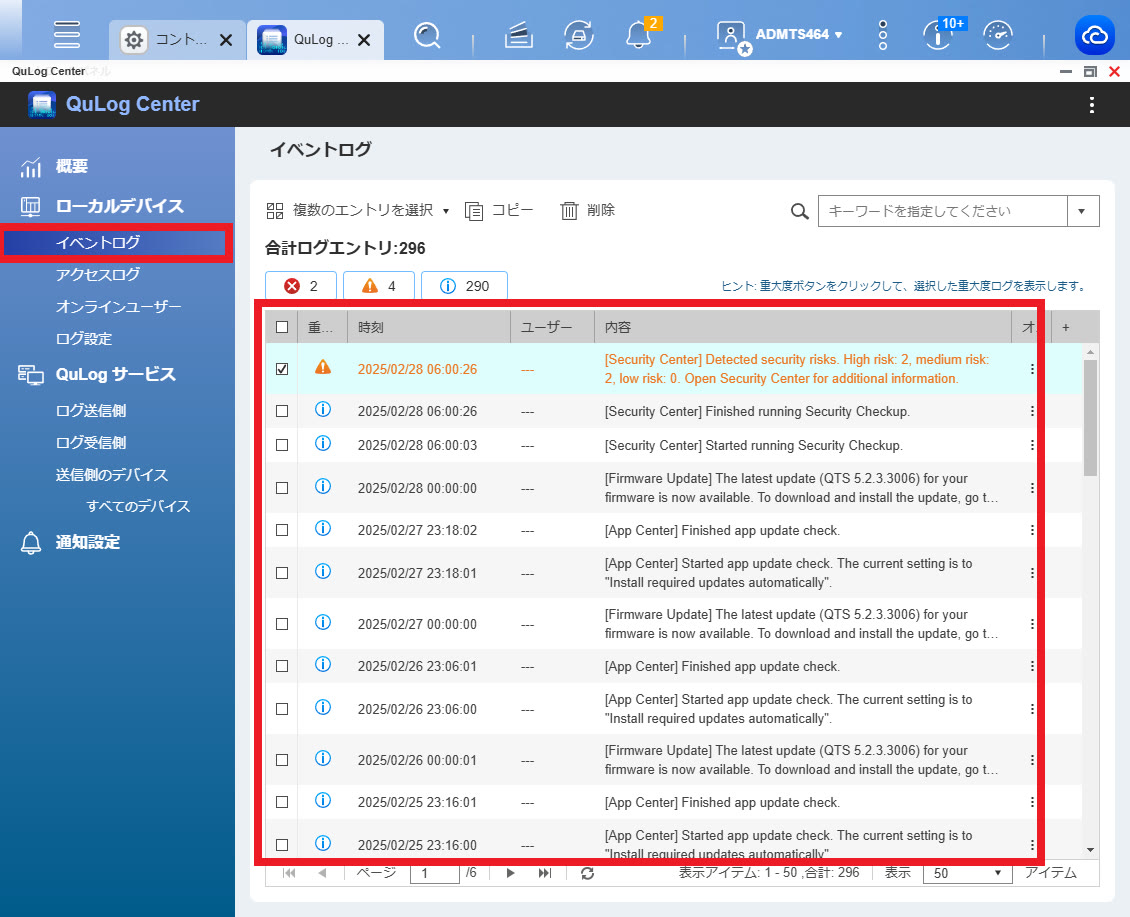Open the main hamburger menu
This screenshot has width=1130, height=917.
point(66,34)
